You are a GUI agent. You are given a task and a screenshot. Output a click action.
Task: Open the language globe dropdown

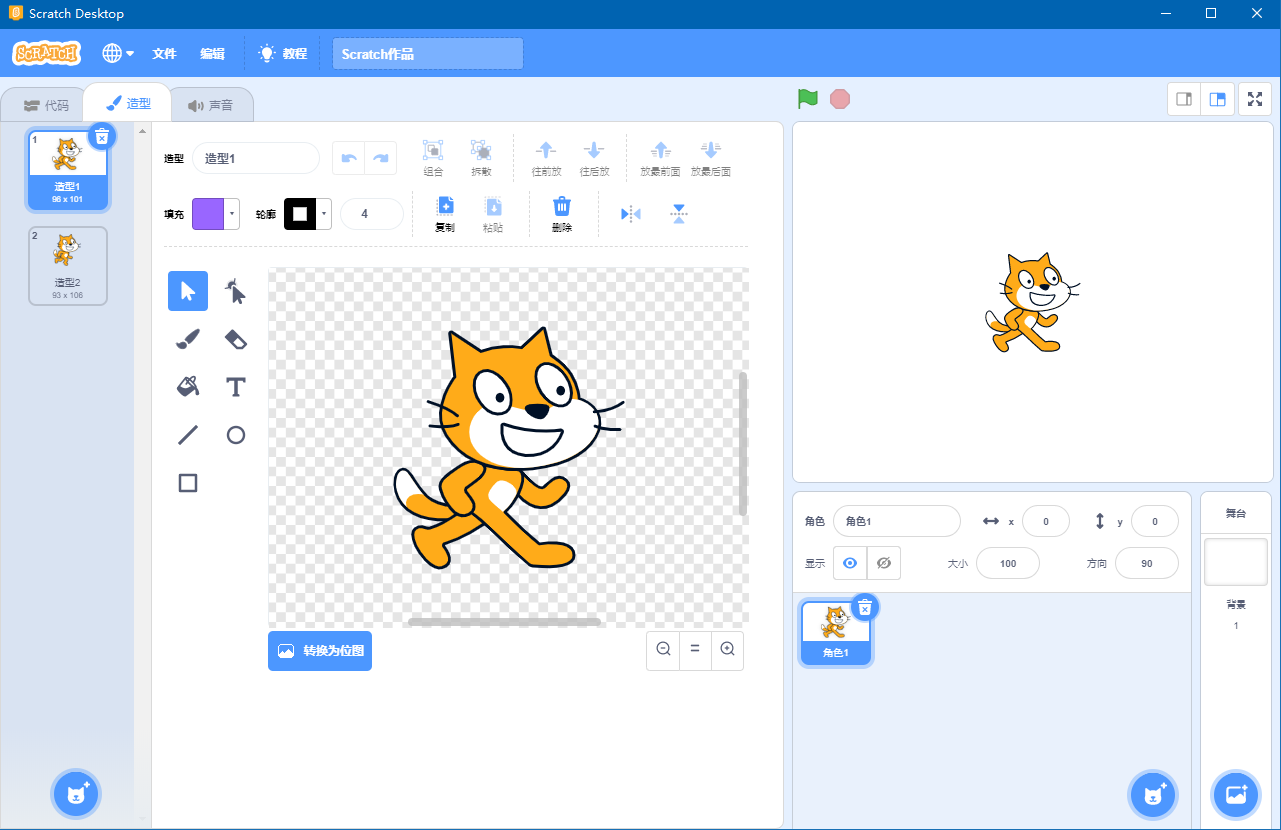point(117,53)
